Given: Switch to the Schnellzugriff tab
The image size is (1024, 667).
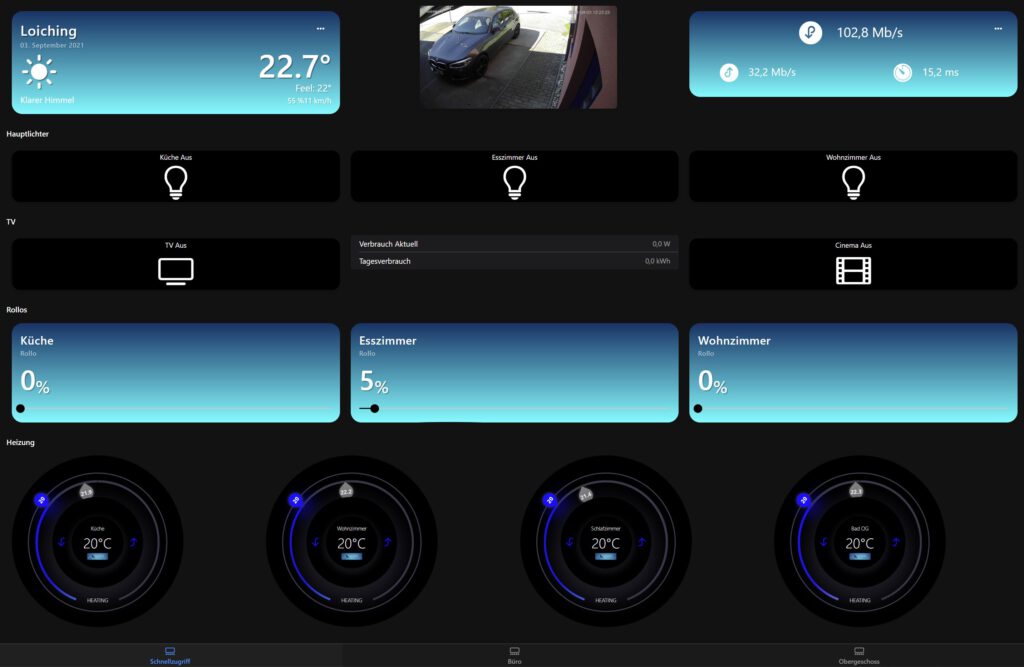Looking at the screenshot, I should click(x=170, y=655).
